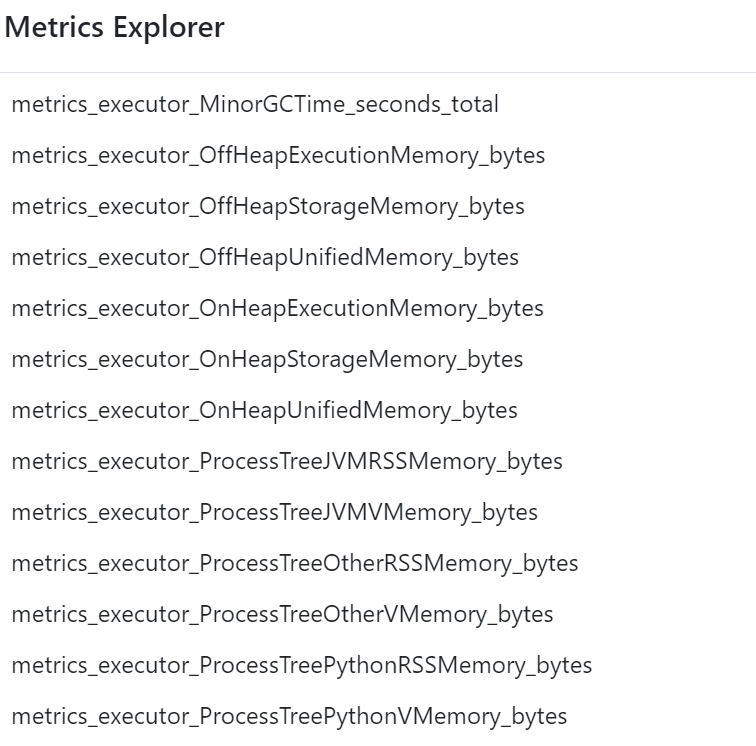Select the off-heap unified memory metric row

tap(265, 257)
